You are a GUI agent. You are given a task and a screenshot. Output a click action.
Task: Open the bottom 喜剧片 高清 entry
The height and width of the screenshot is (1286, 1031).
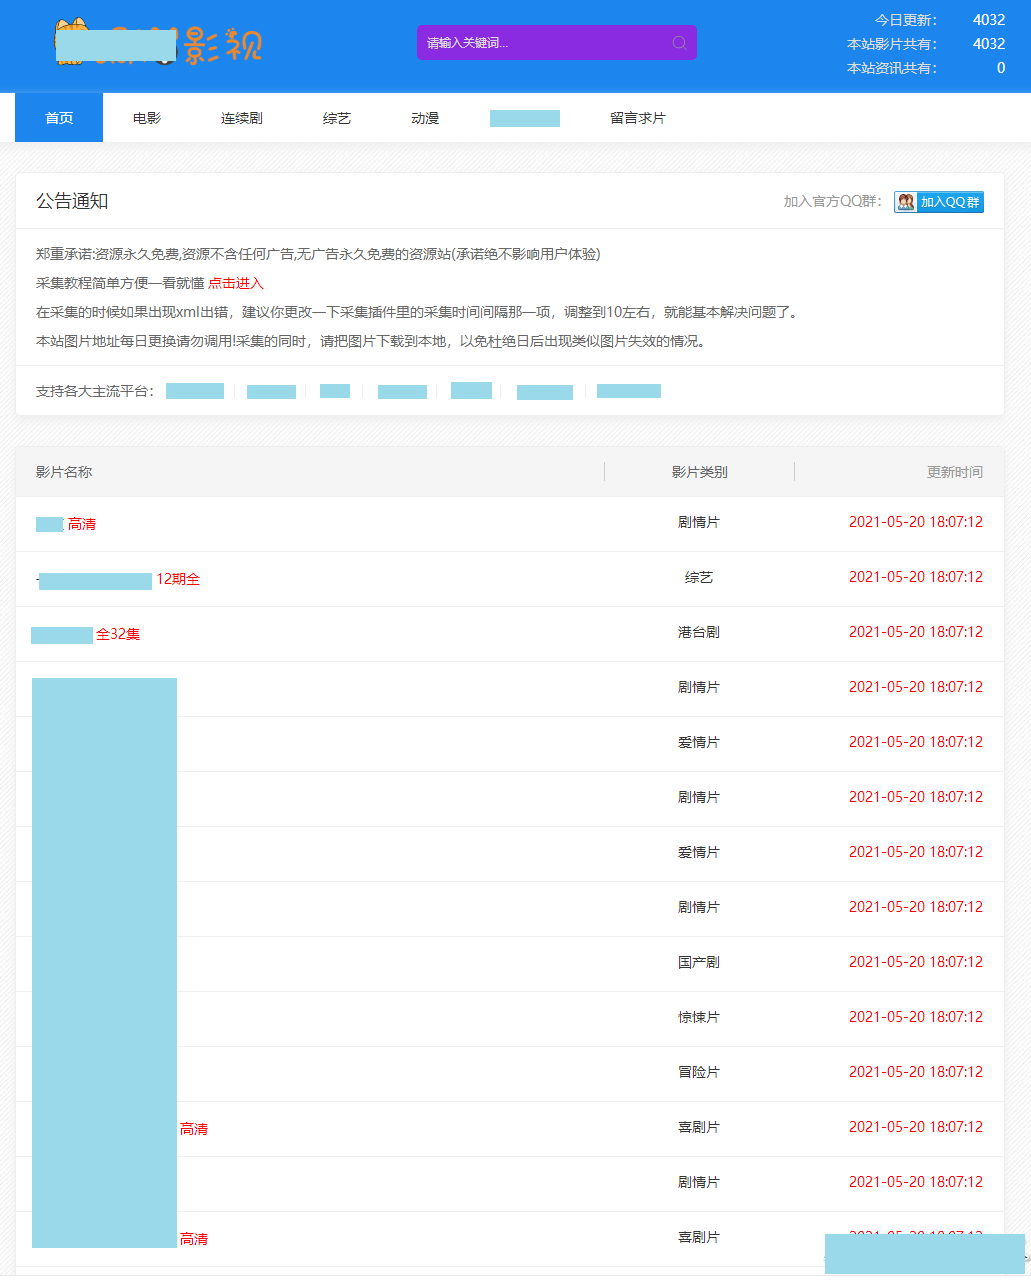pos(193,1238)
